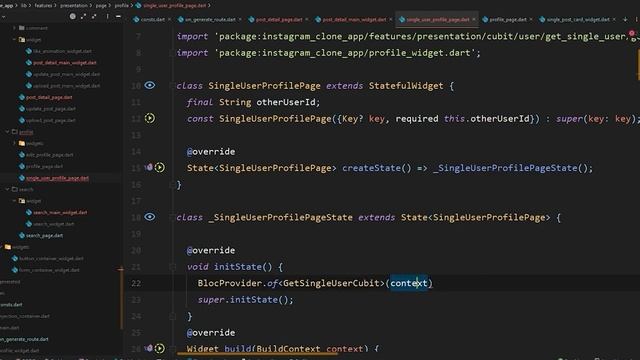
Task: Click the gutter eye icon beside class SingleUserProfilePage
Action: pos(150,85)
